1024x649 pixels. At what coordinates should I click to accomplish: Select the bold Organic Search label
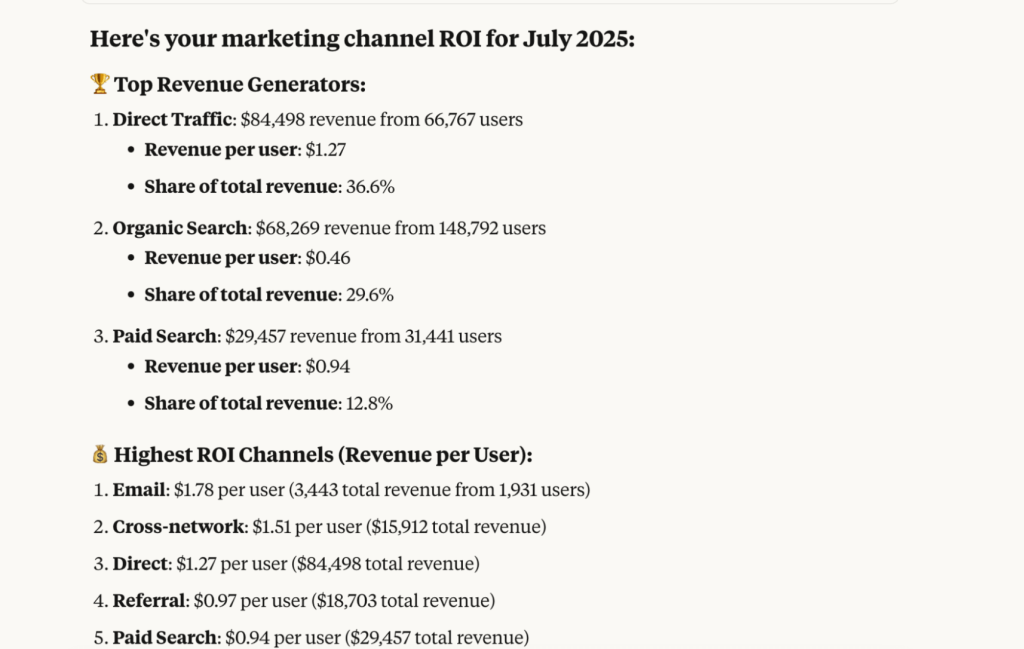[x=180, y=228]
